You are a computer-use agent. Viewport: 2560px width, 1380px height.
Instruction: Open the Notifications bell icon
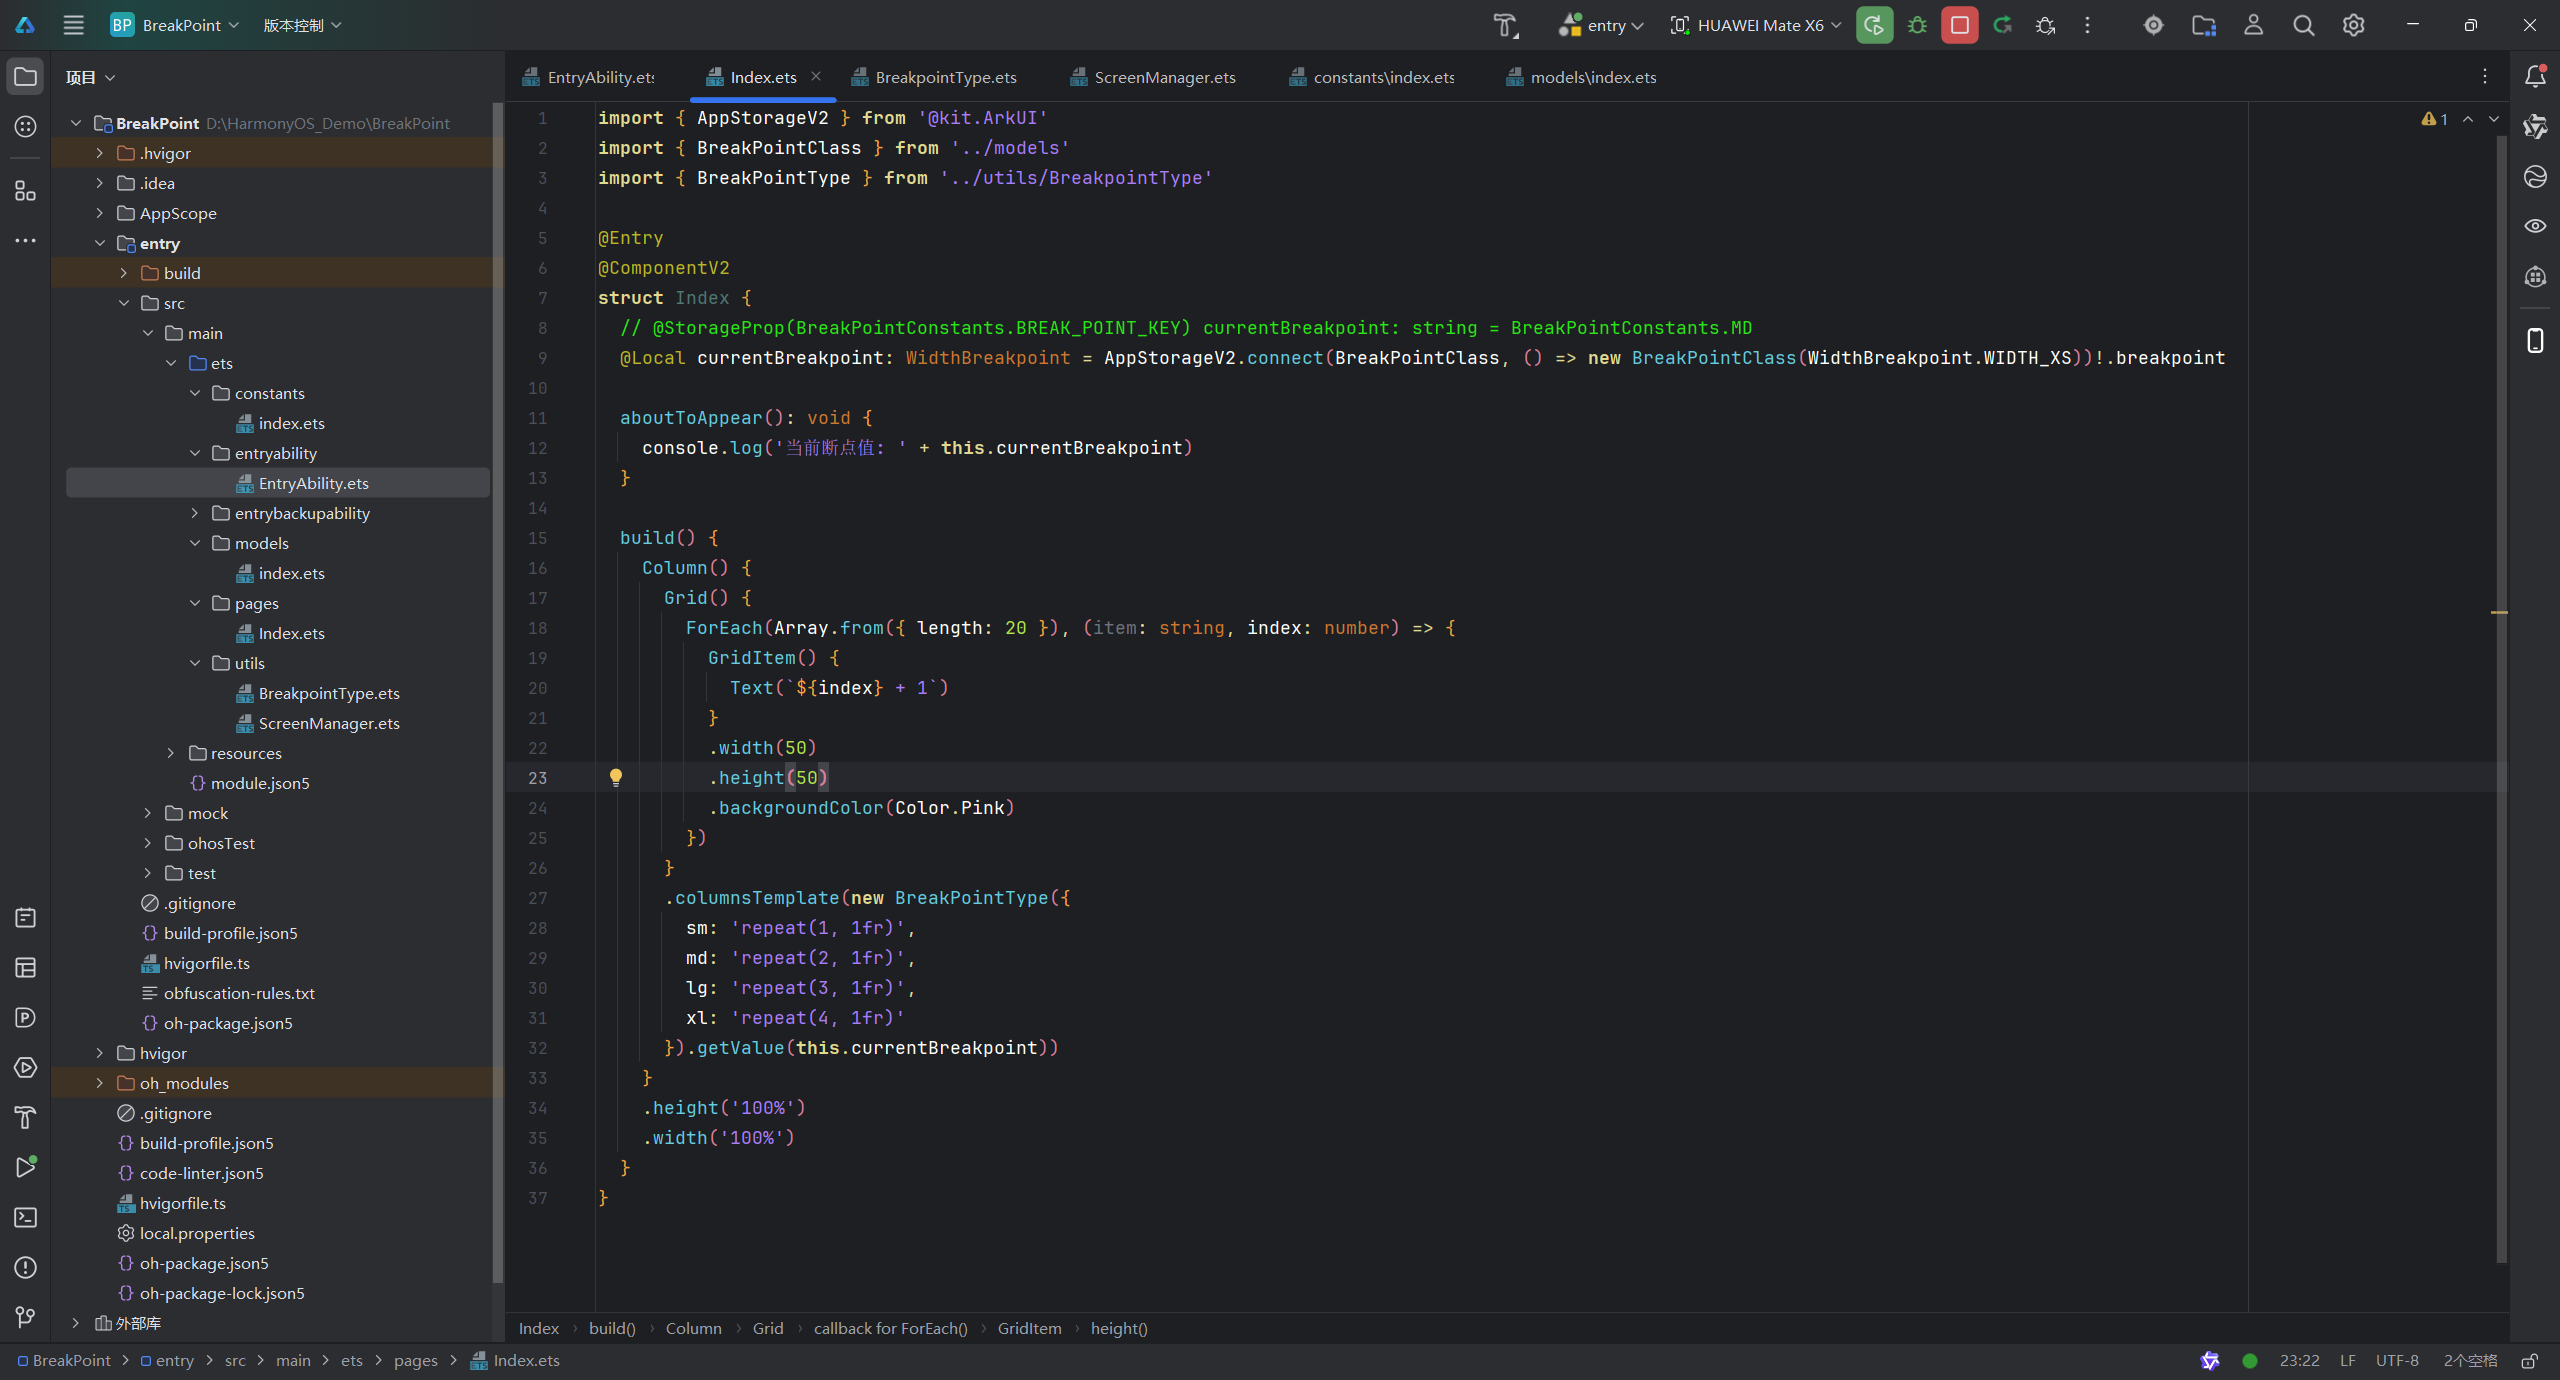coord(2535,77)
